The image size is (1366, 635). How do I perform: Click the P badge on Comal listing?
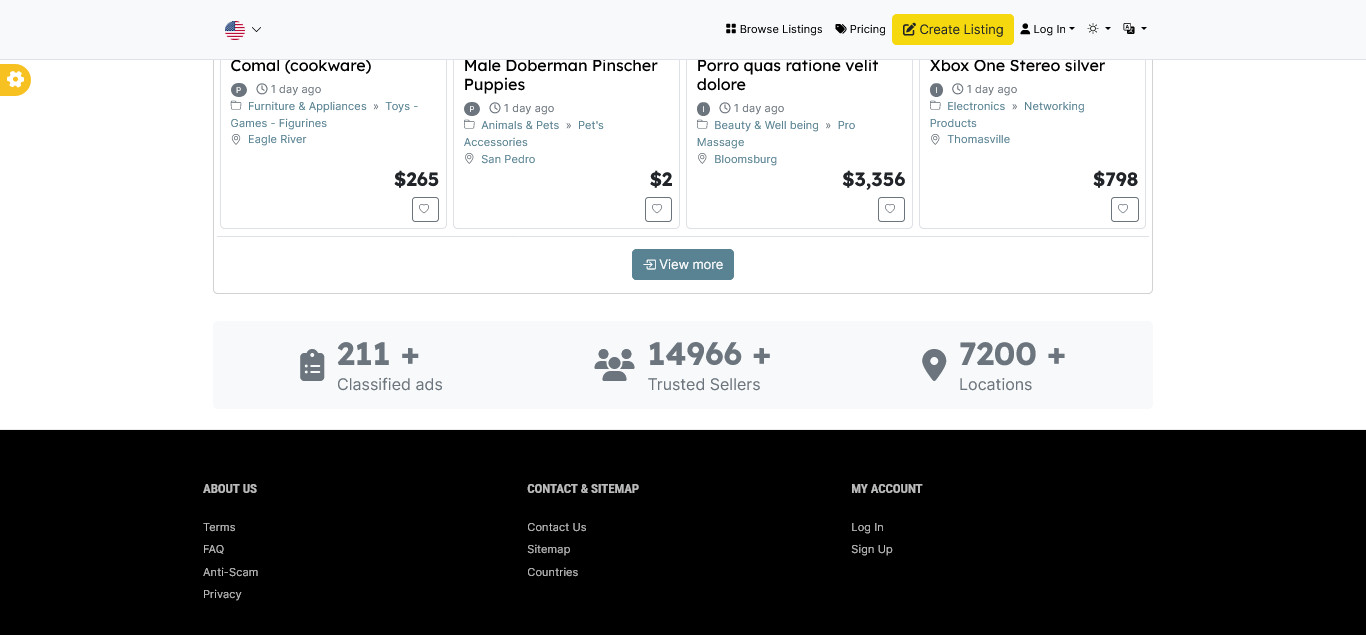238,90
